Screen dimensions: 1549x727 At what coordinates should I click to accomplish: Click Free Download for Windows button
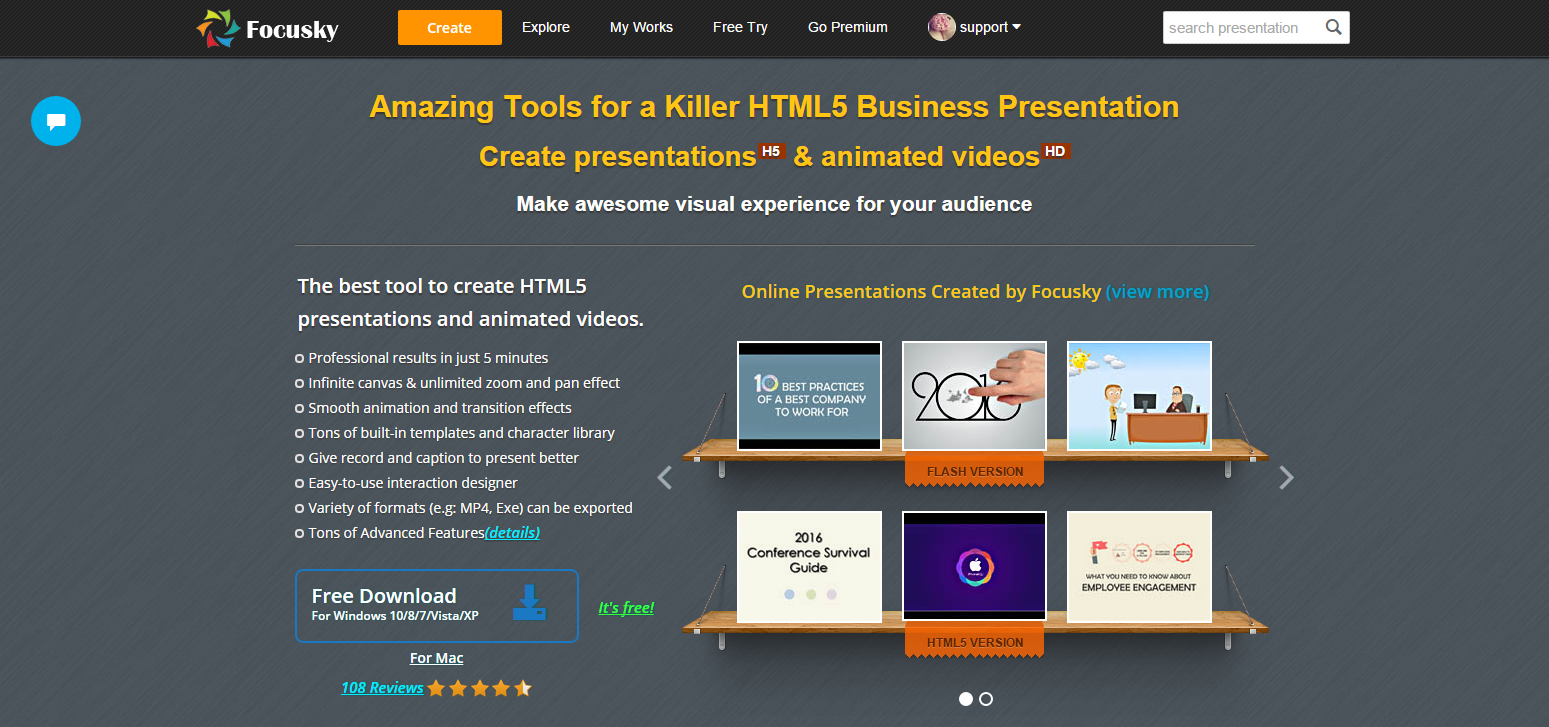pos(437,605)
